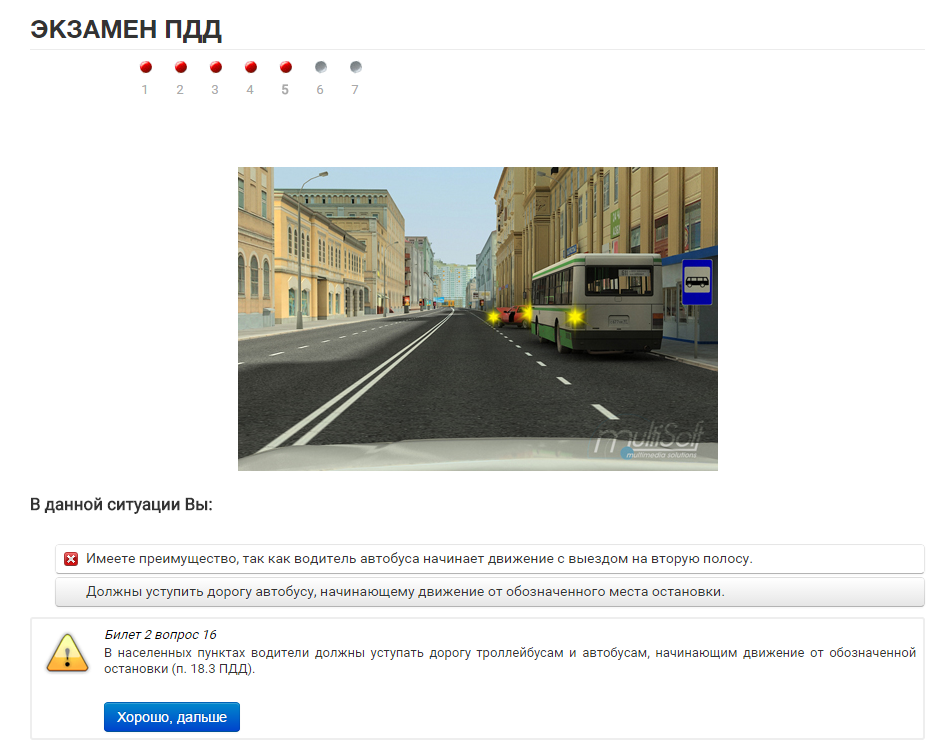Choose answer "Имеете преимущество, так как водитель автобуса…"
Image resolution: width=944 pixels, height=751 pixels.
point(418,559)
